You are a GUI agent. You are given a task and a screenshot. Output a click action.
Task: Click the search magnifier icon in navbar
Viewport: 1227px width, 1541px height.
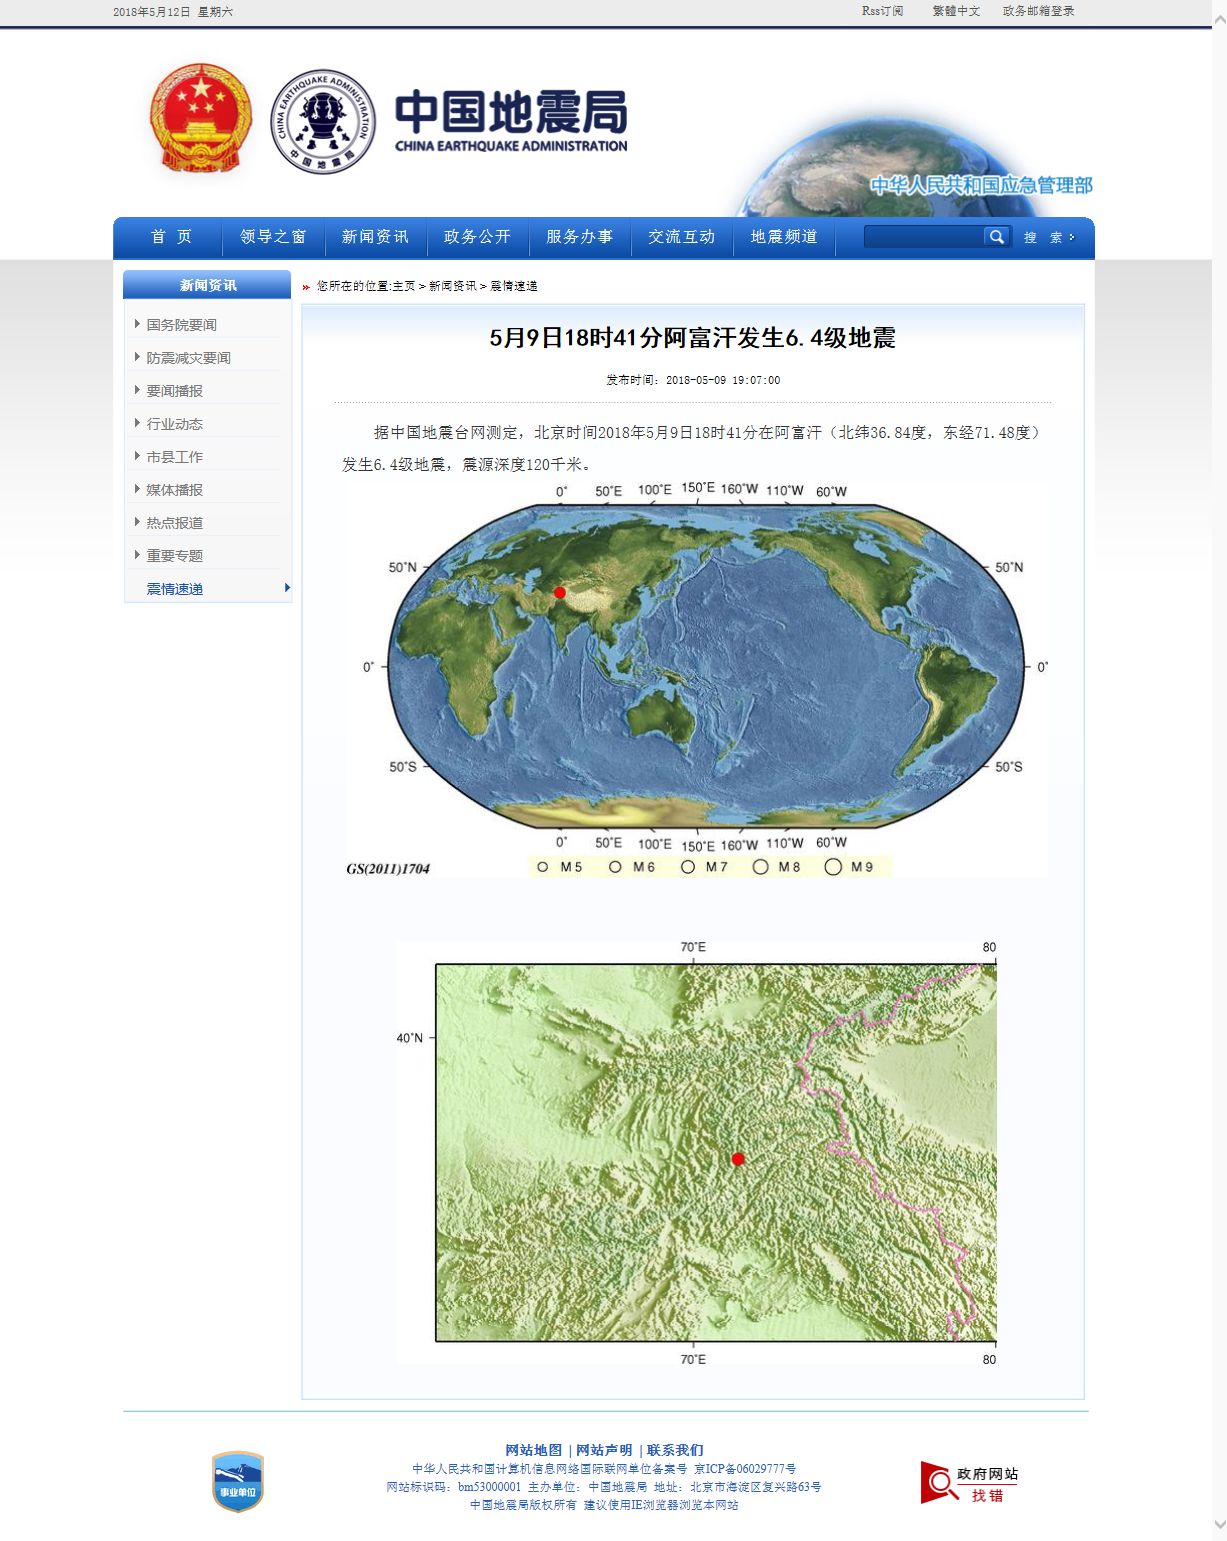click(x=996, y=237)
